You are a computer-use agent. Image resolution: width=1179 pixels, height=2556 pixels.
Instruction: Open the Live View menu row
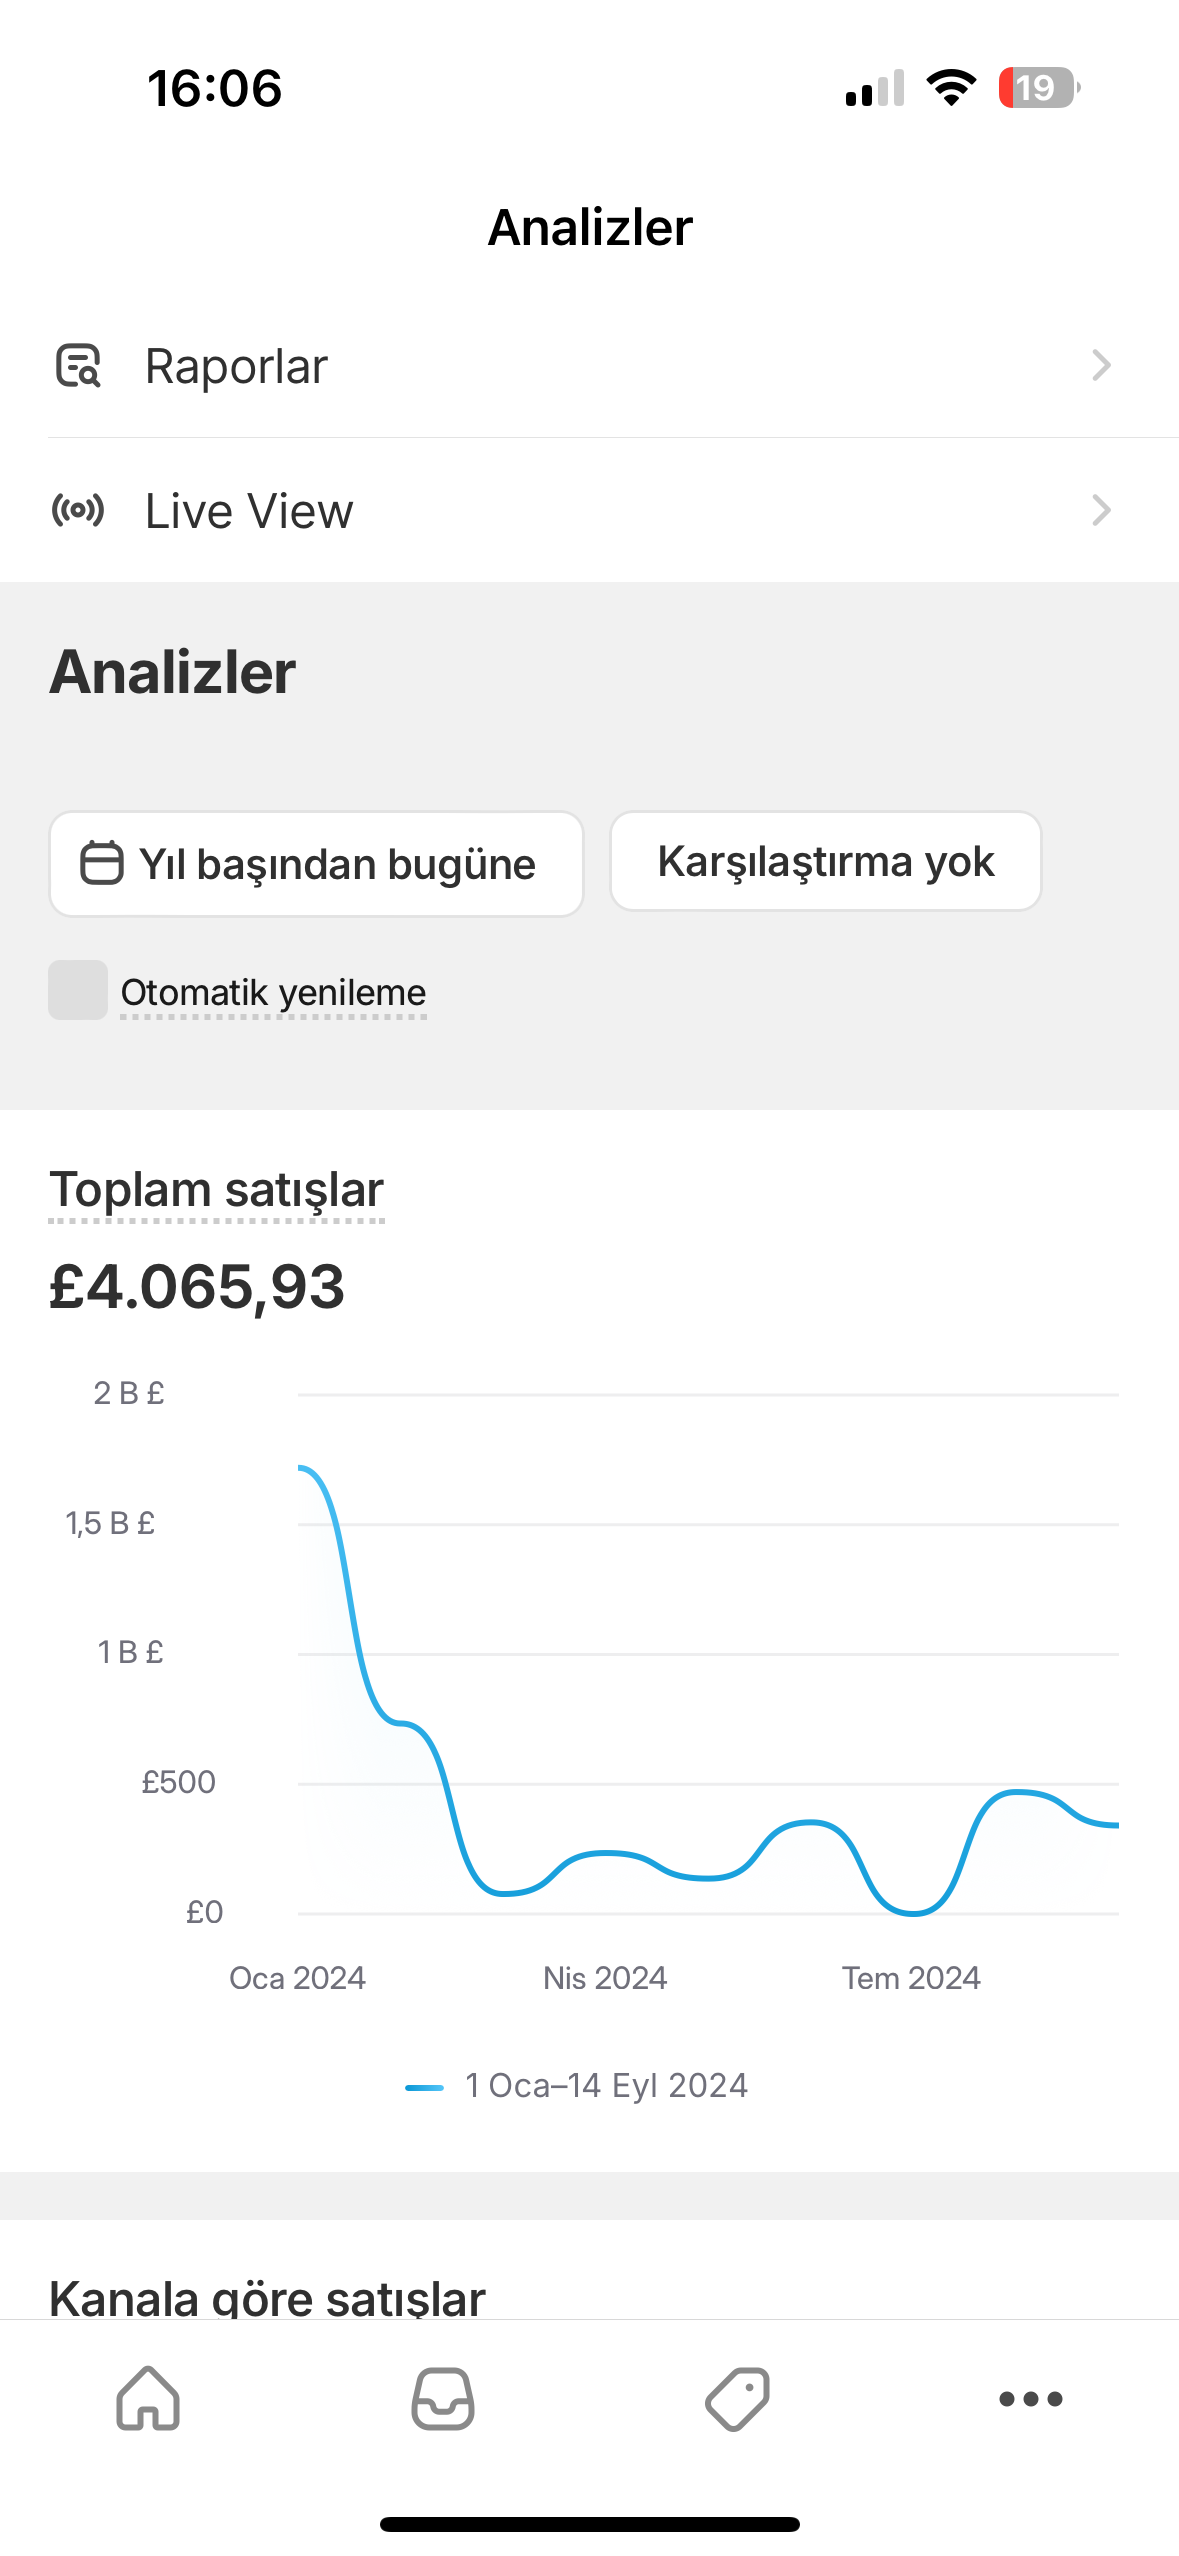pos(590,510)
